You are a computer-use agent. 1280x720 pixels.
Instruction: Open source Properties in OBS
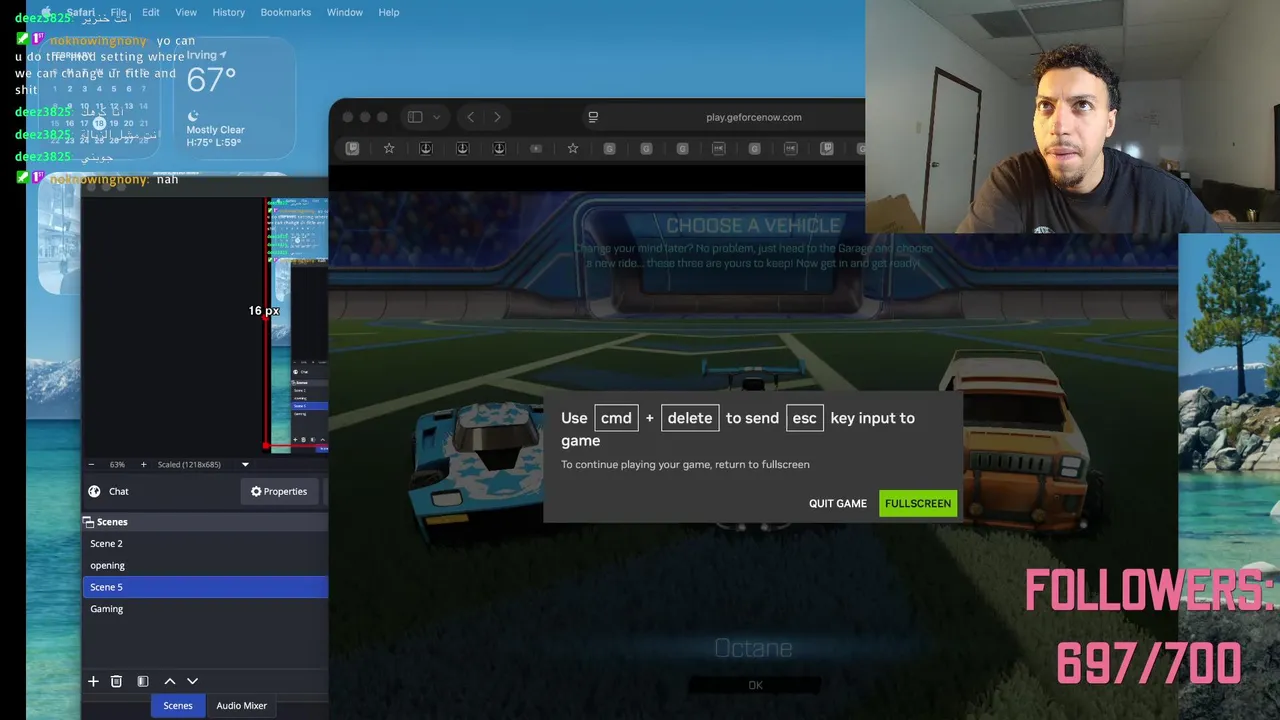279,491
